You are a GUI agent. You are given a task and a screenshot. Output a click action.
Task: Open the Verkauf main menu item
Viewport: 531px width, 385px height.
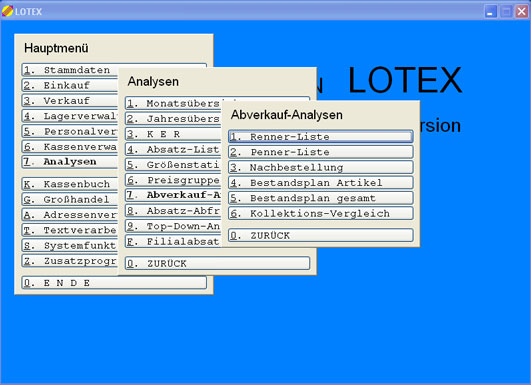point(70,101)
